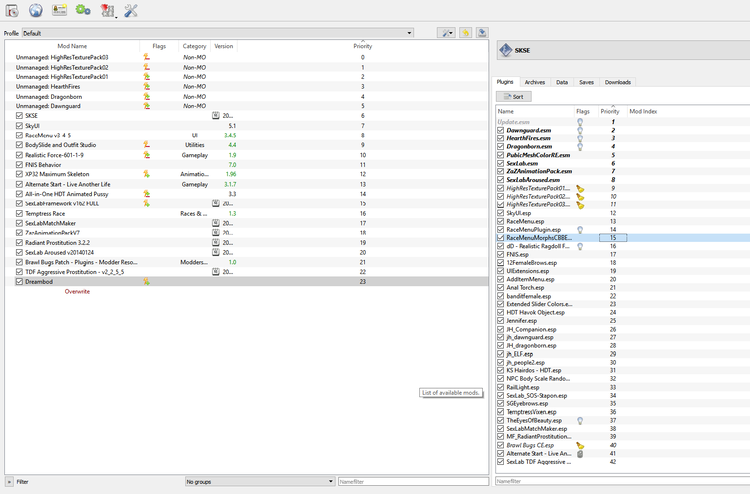Switch to the Archives tab
This screenshot has height=494, width=750.
[x=534, y=82]
